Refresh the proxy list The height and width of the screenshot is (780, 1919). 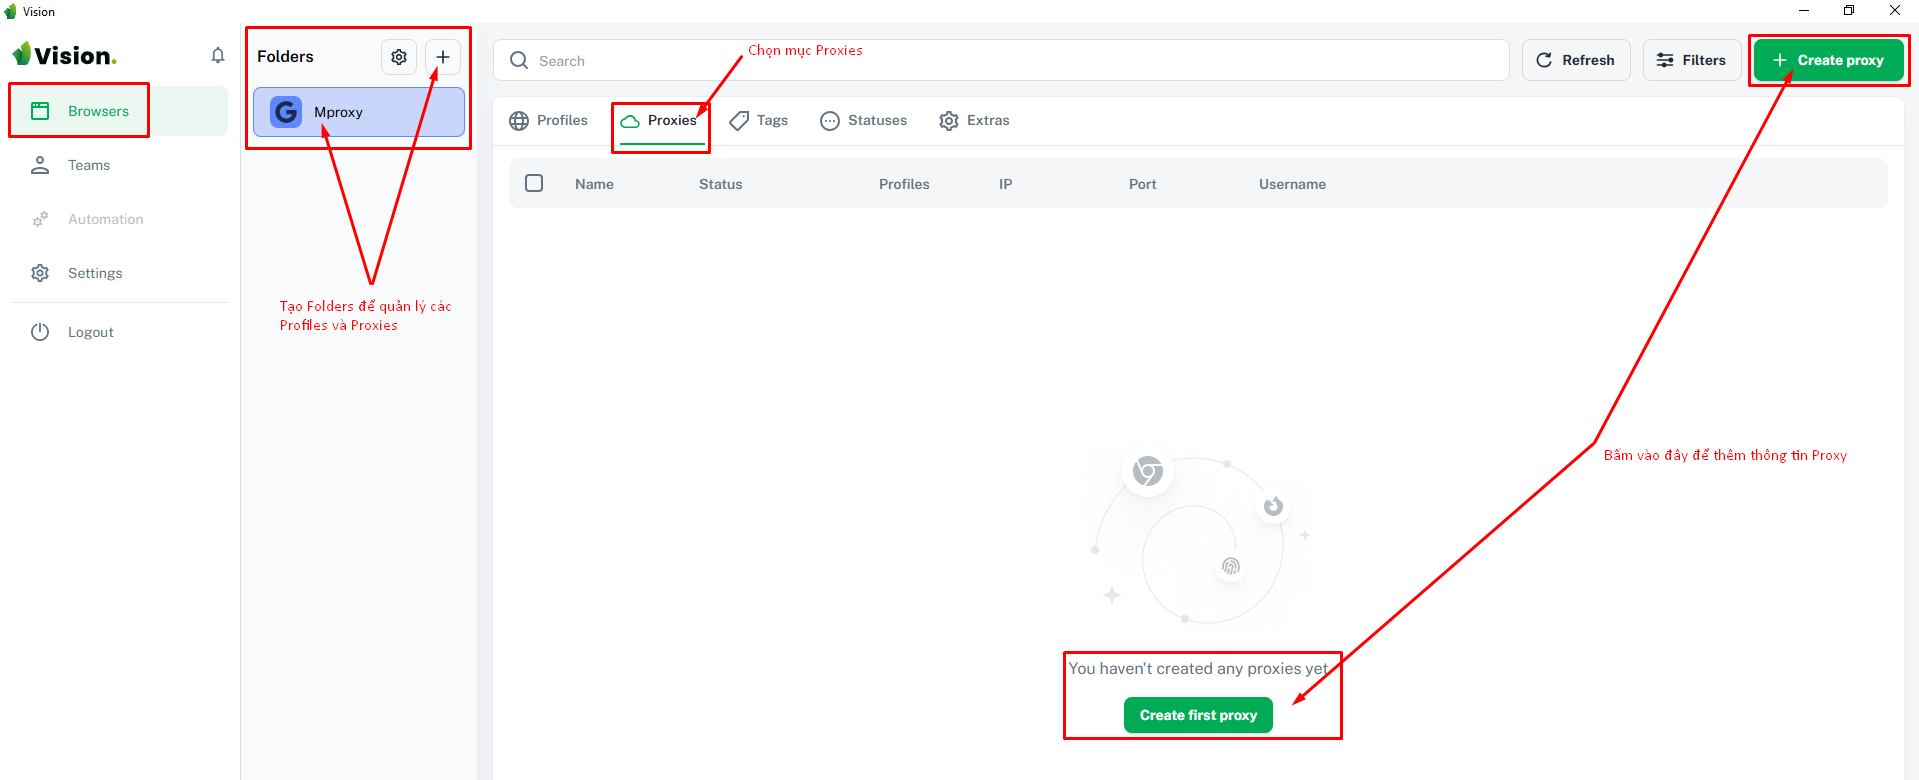pos(1576,60)
